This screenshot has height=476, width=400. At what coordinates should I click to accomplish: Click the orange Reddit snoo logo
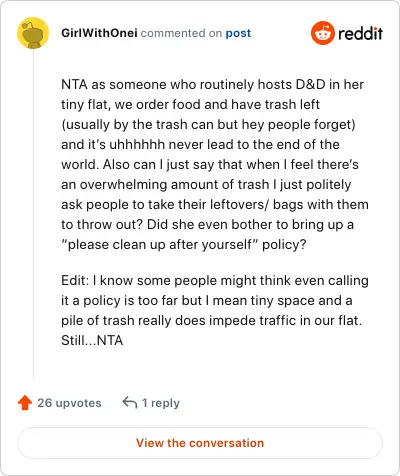[322, 33]
